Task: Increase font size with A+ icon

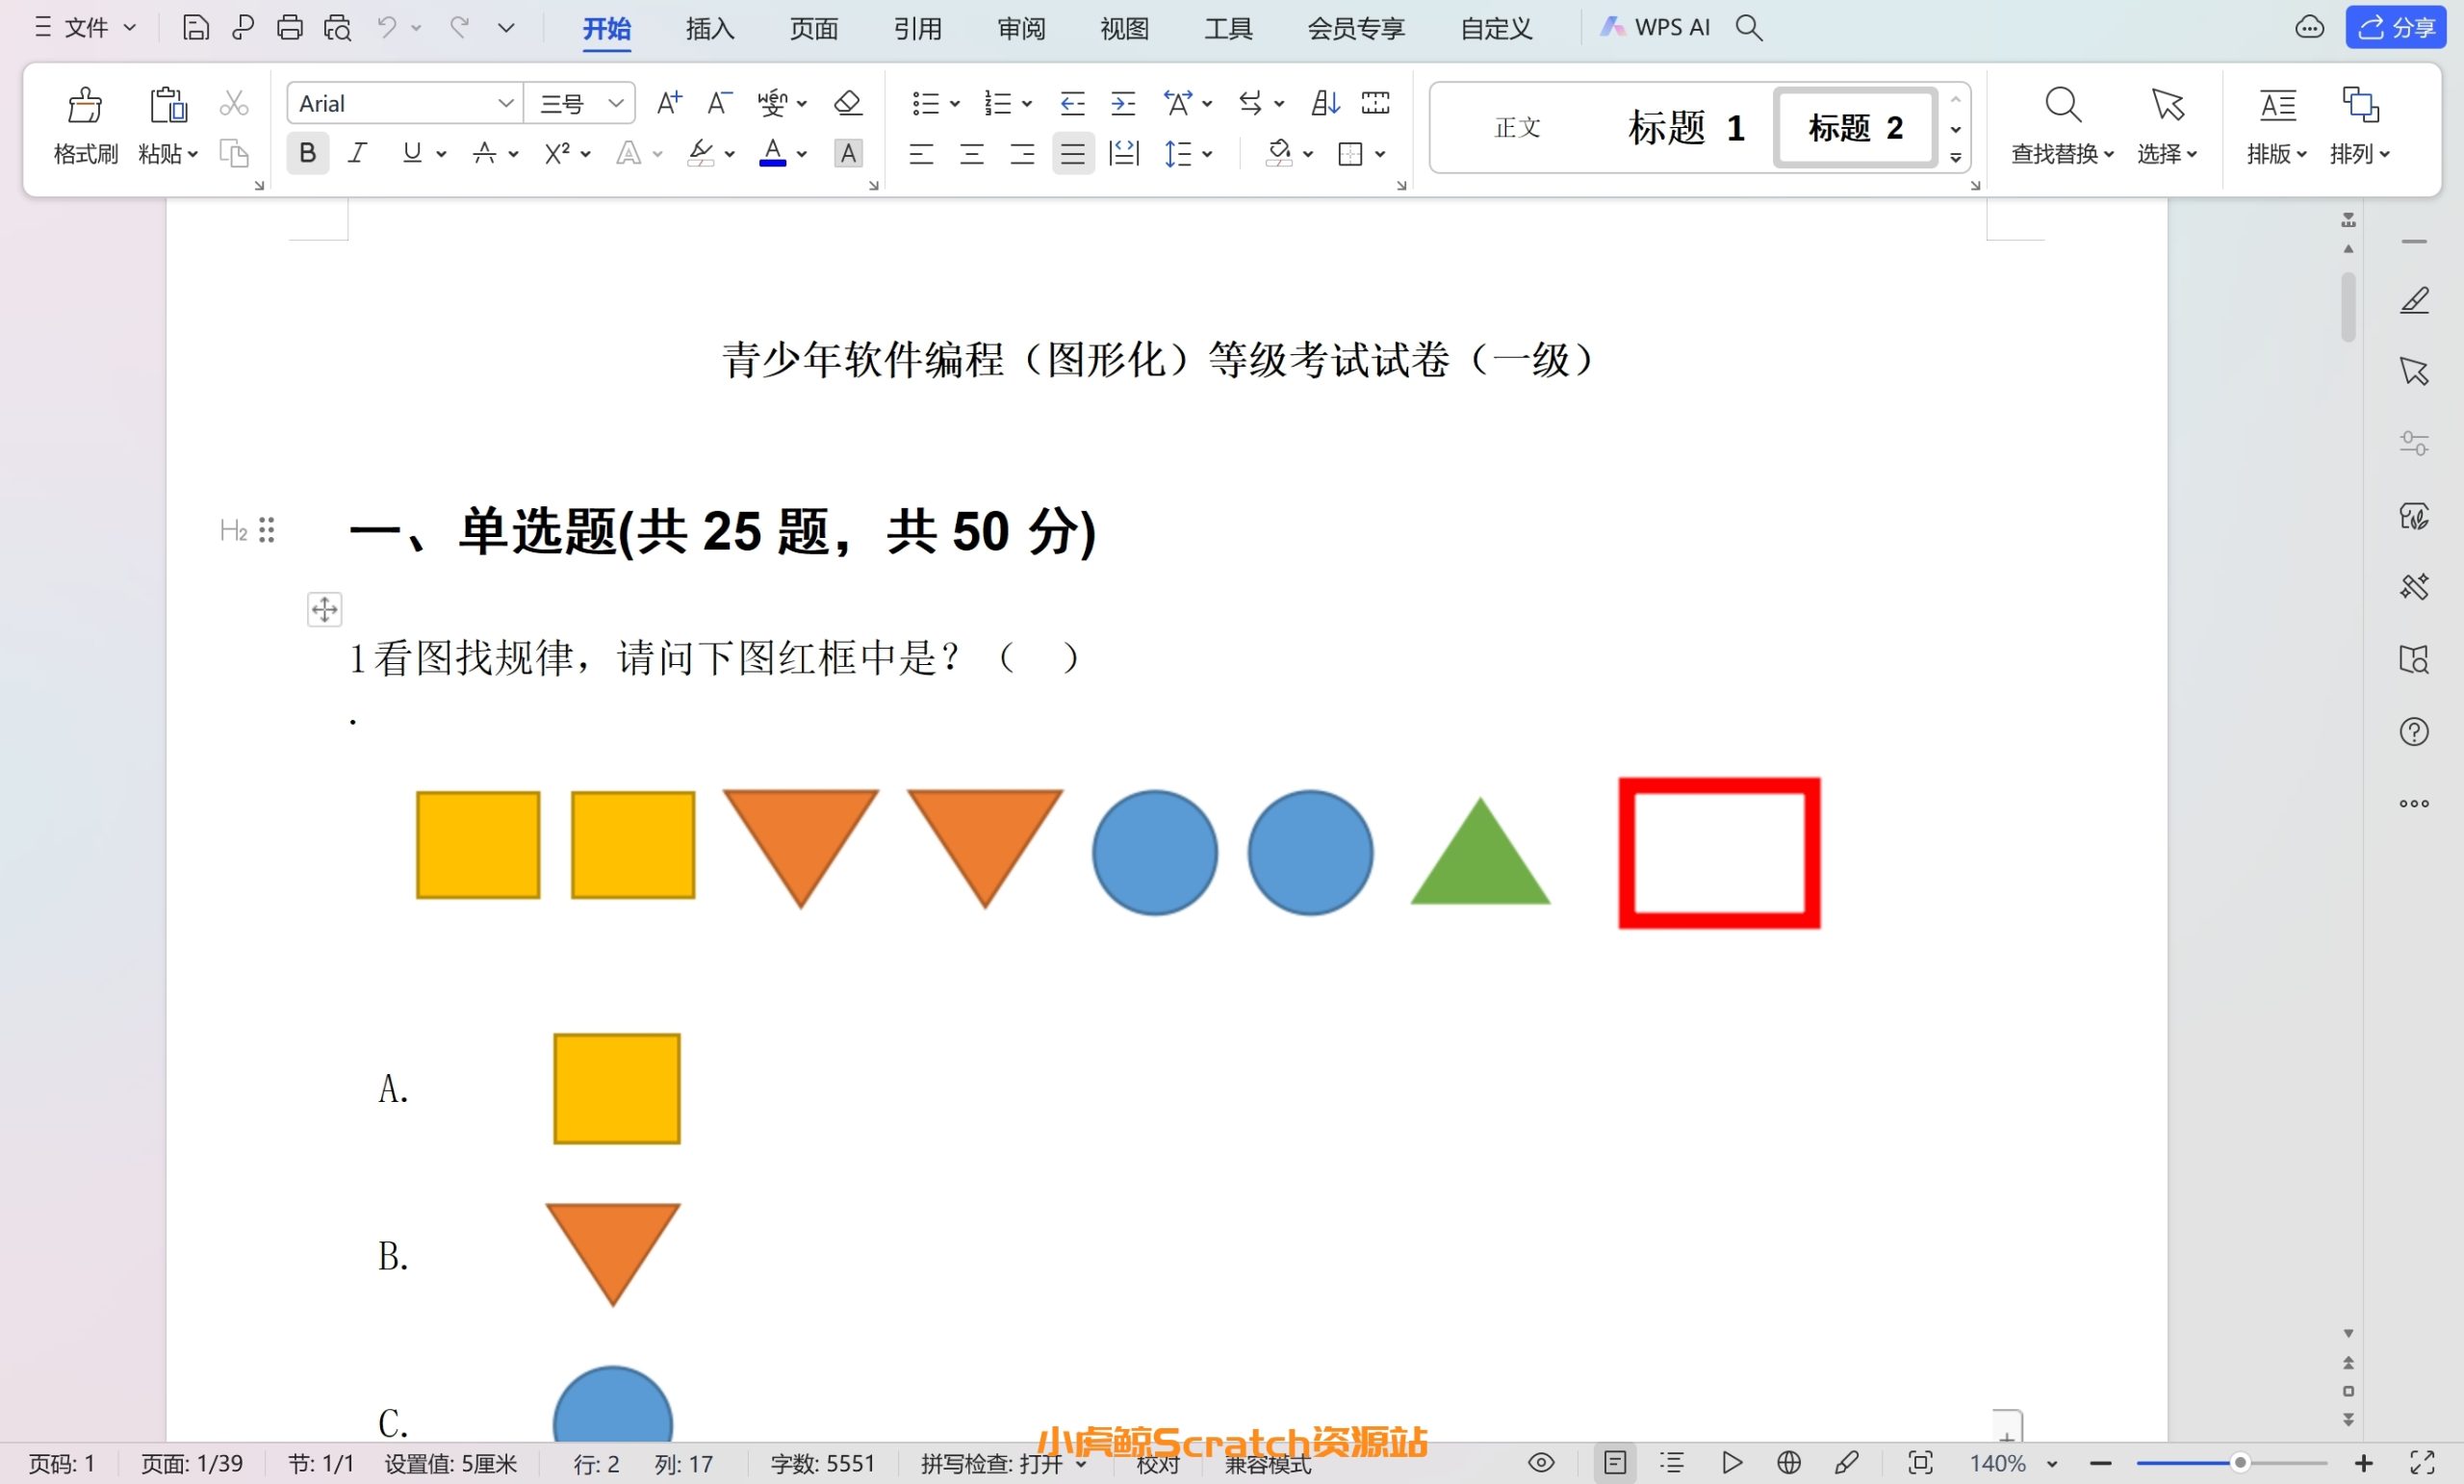Action: coord(669,103)
